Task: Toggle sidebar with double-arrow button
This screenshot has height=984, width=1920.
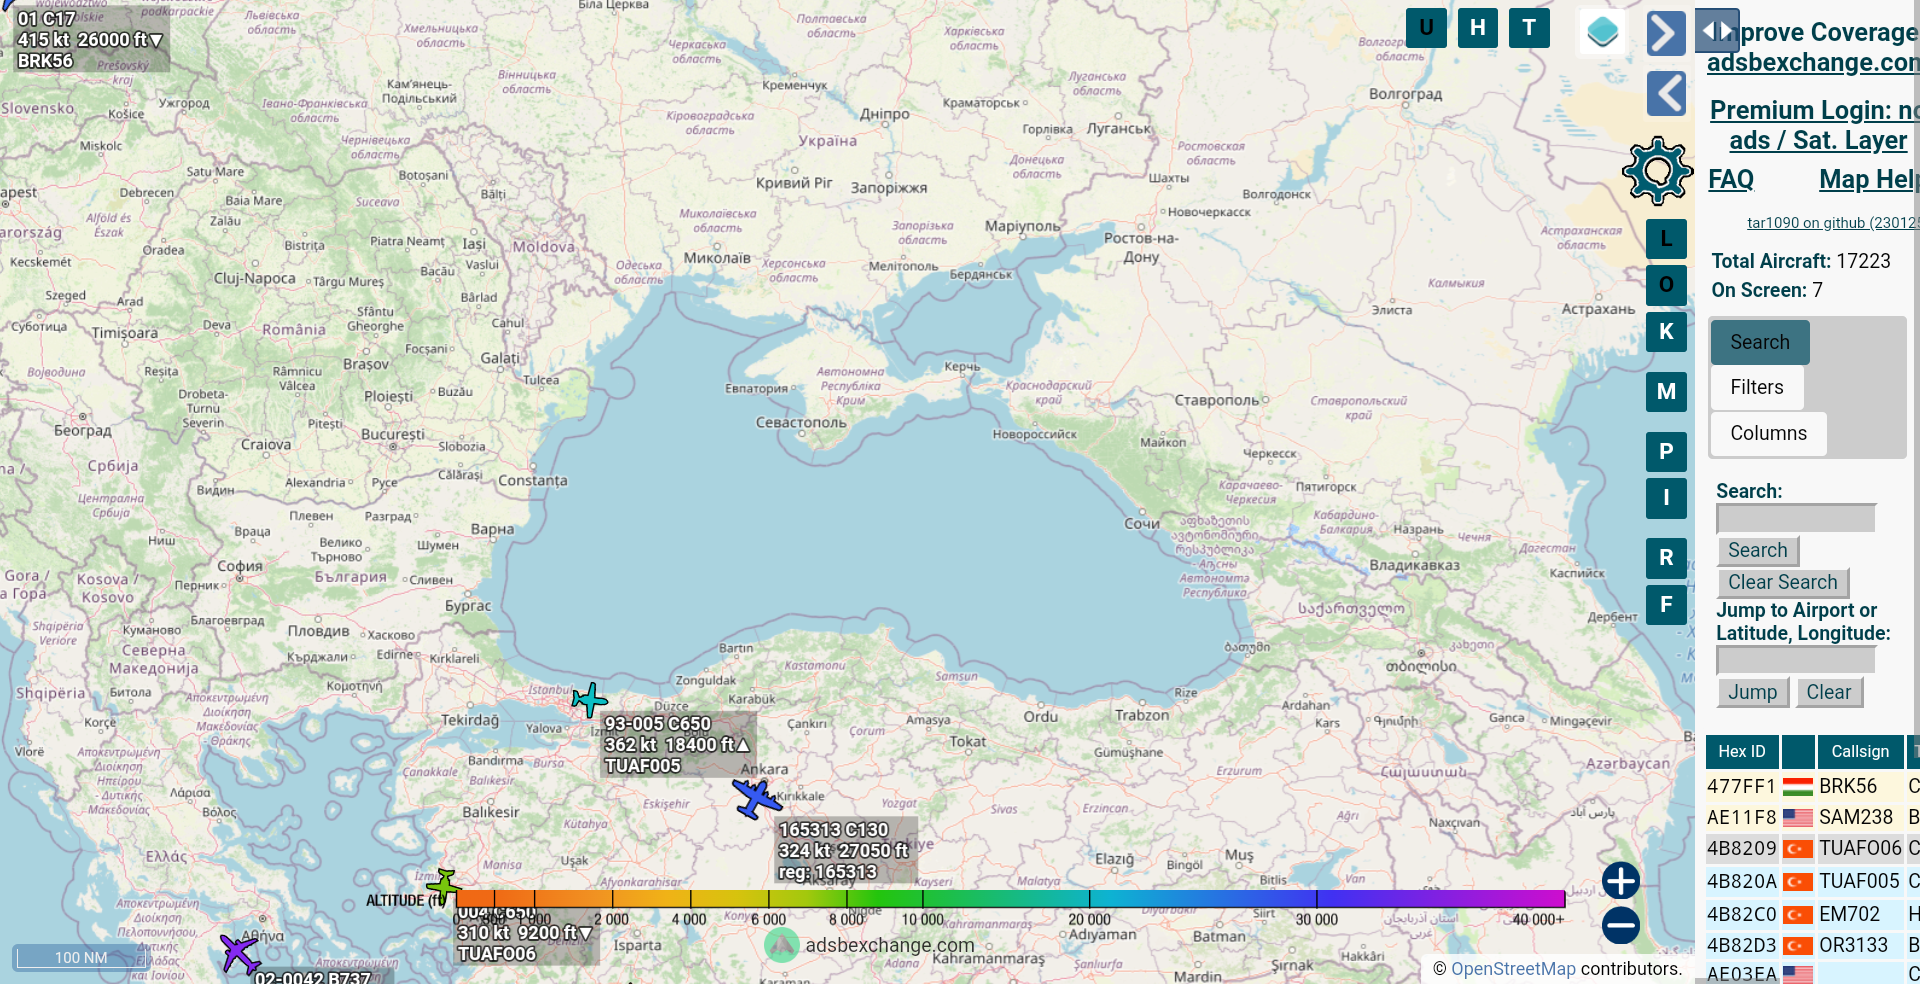Action: click(x=1717, y=31)
